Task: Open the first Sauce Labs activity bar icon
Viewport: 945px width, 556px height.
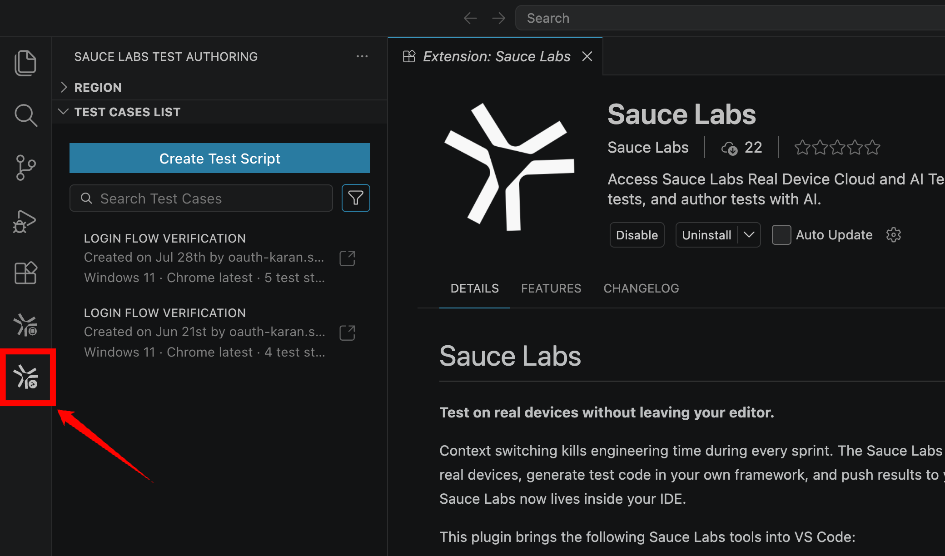Action: point(25,325)
